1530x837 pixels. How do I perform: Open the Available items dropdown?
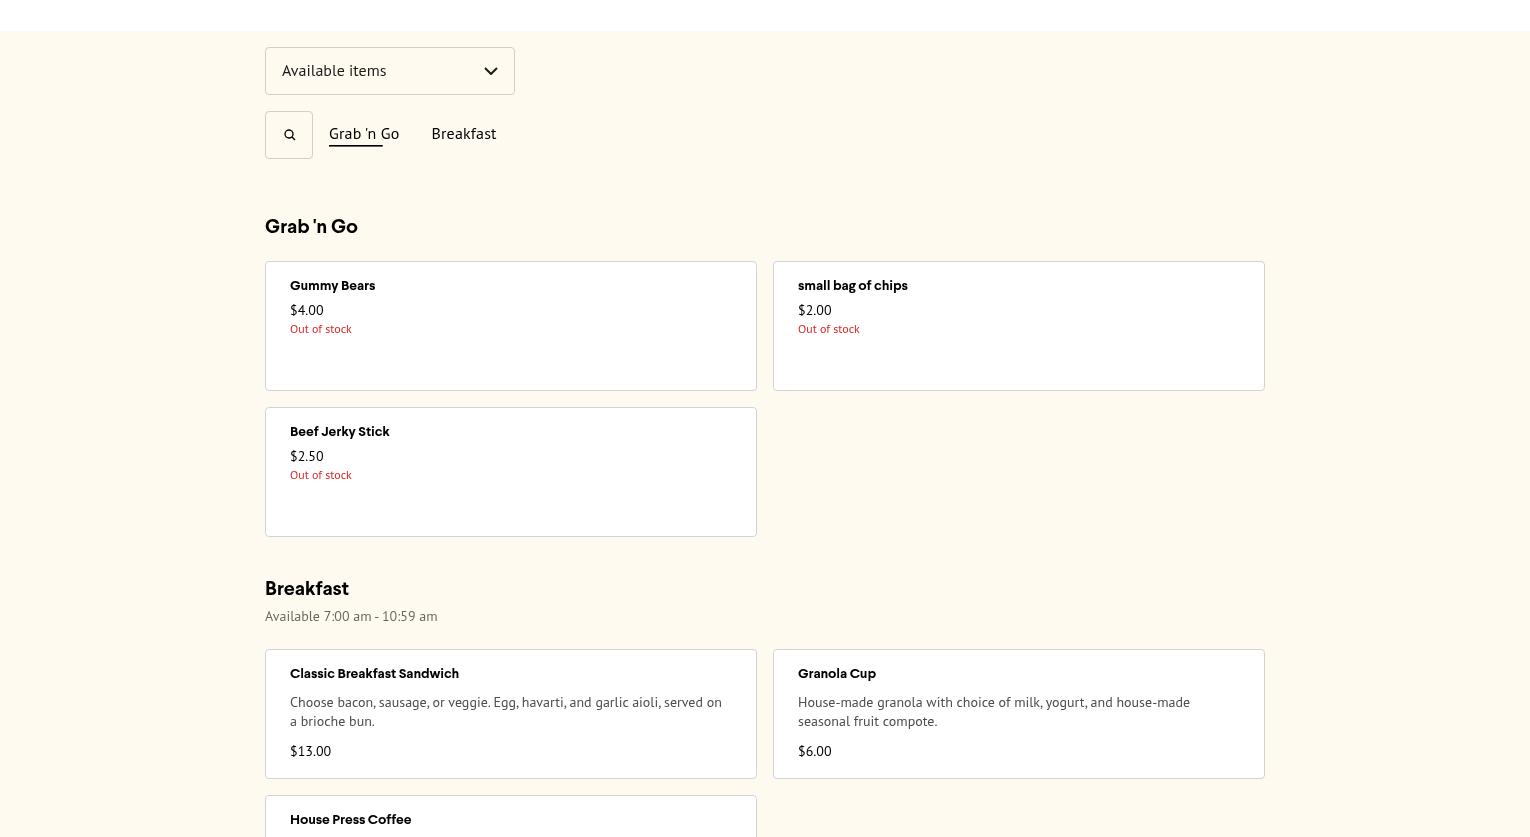pyautogui.click(x=389, y=71)
